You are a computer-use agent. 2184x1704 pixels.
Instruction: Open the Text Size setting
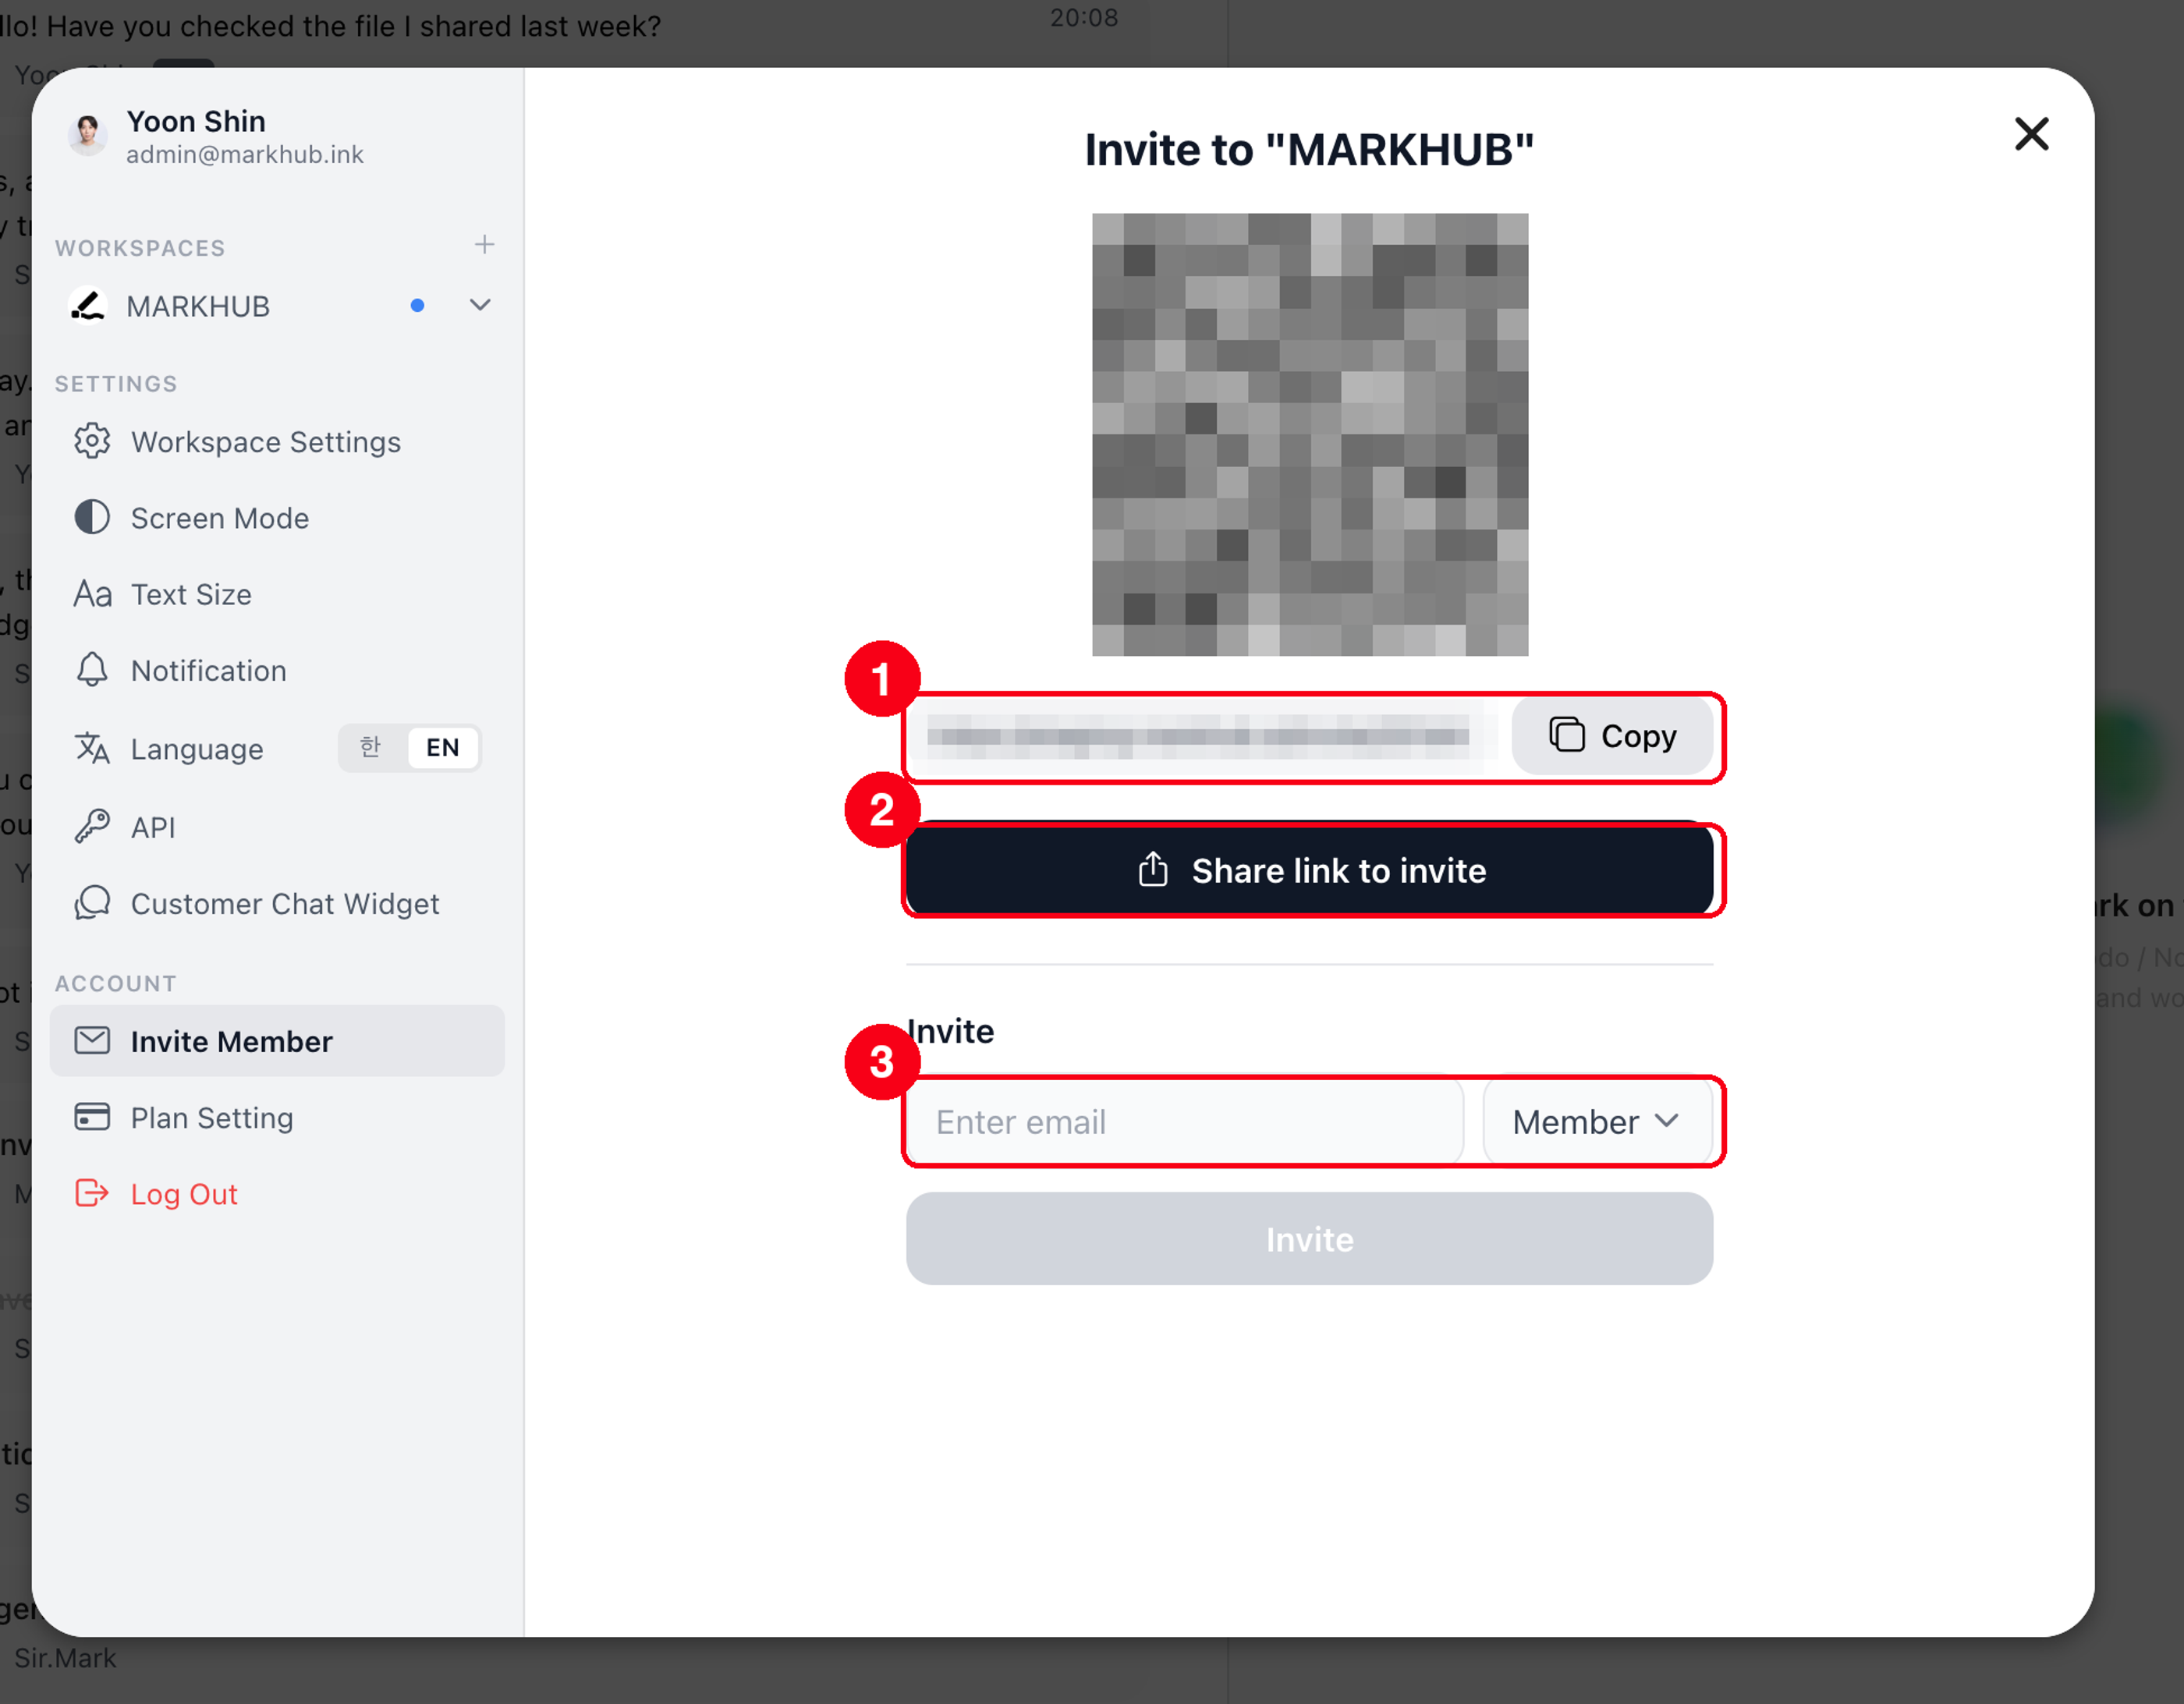[277, 594]
